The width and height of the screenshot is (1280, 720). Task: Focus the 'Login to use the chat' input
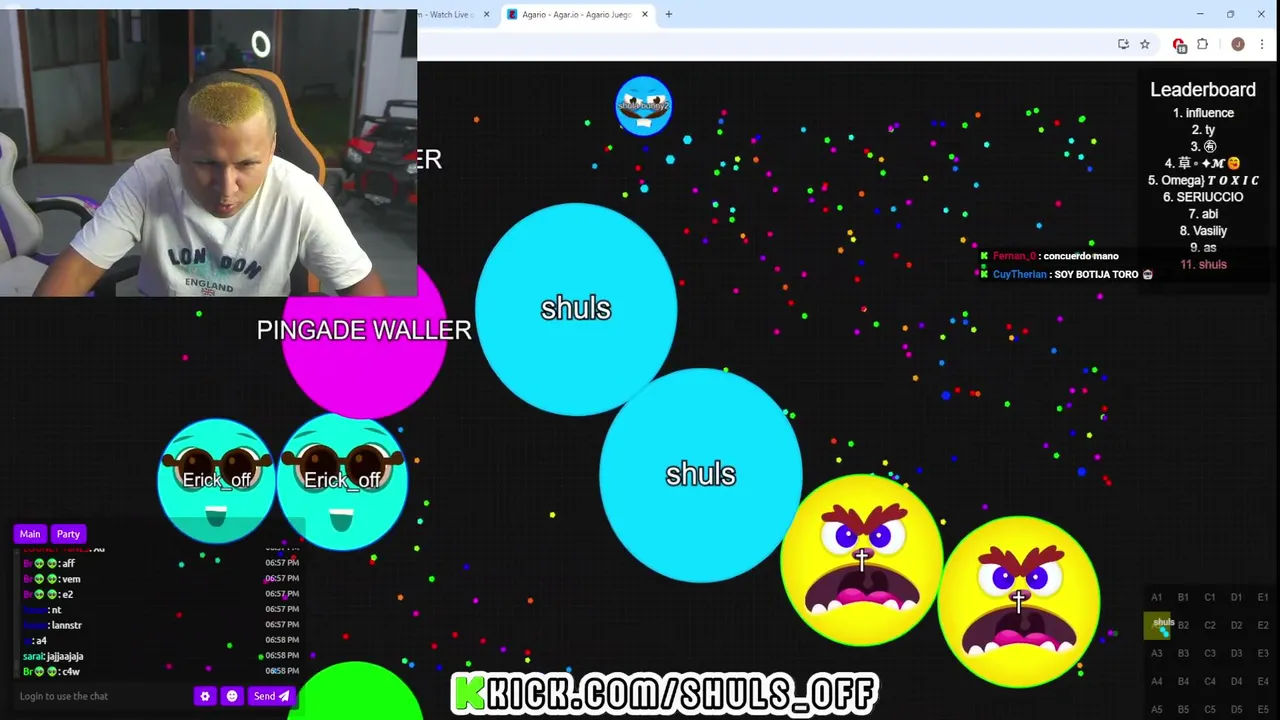coord(100,696)
